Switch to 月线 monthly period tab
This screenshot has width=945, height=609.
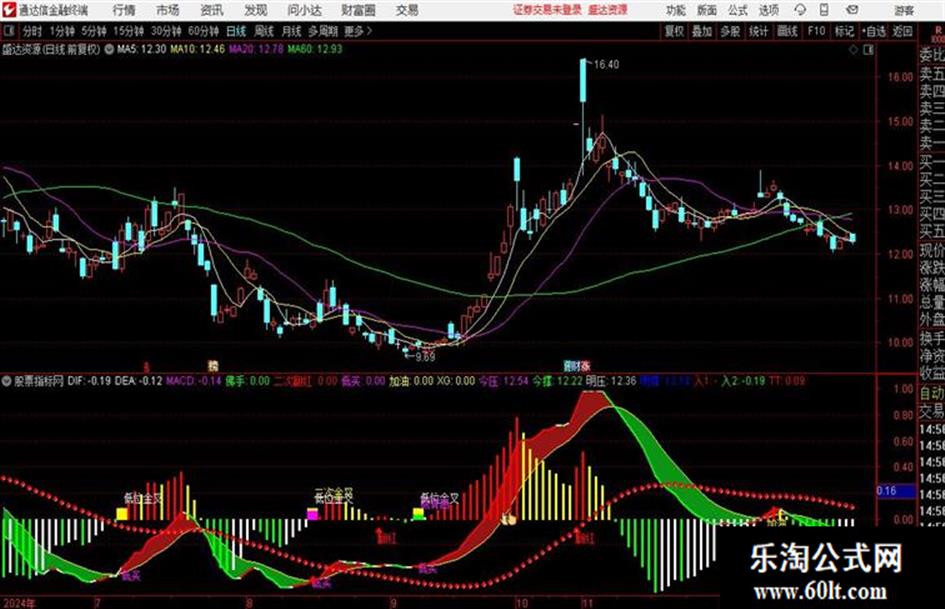pos(292,31)
